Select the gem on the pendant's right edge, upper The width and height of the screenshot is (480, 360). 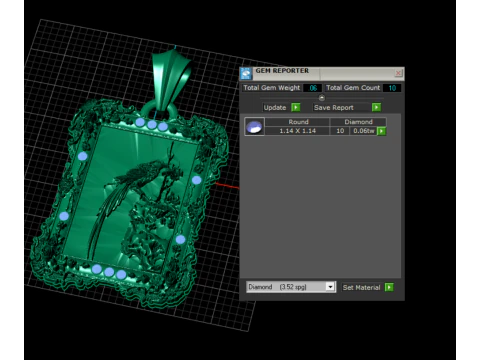point(196,180)
